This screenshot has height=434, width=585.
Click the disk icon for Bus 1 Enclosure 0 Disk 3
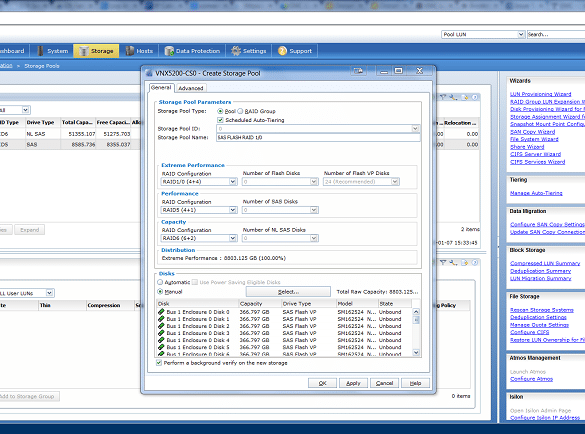click(161, 333)
